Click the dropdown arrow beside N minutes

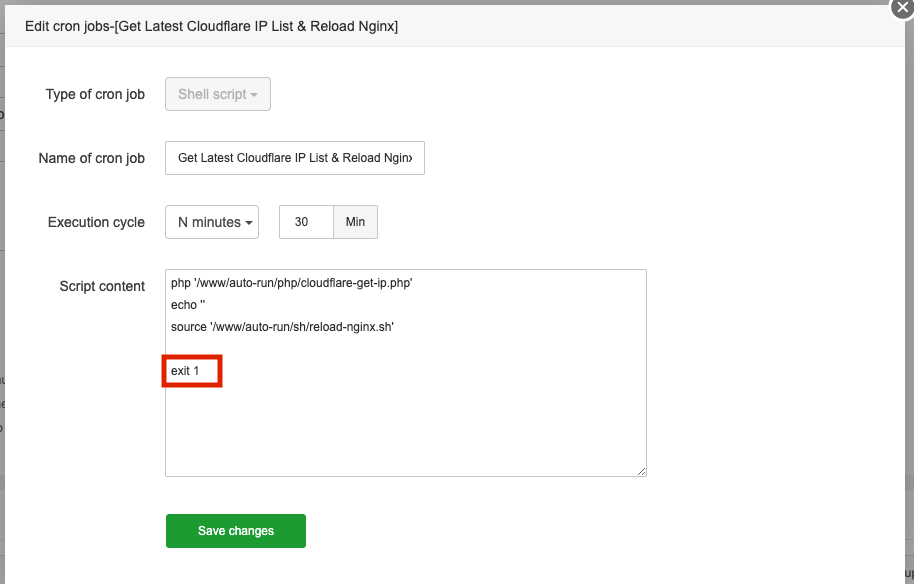pyautogui.click(x=245, y=221)
